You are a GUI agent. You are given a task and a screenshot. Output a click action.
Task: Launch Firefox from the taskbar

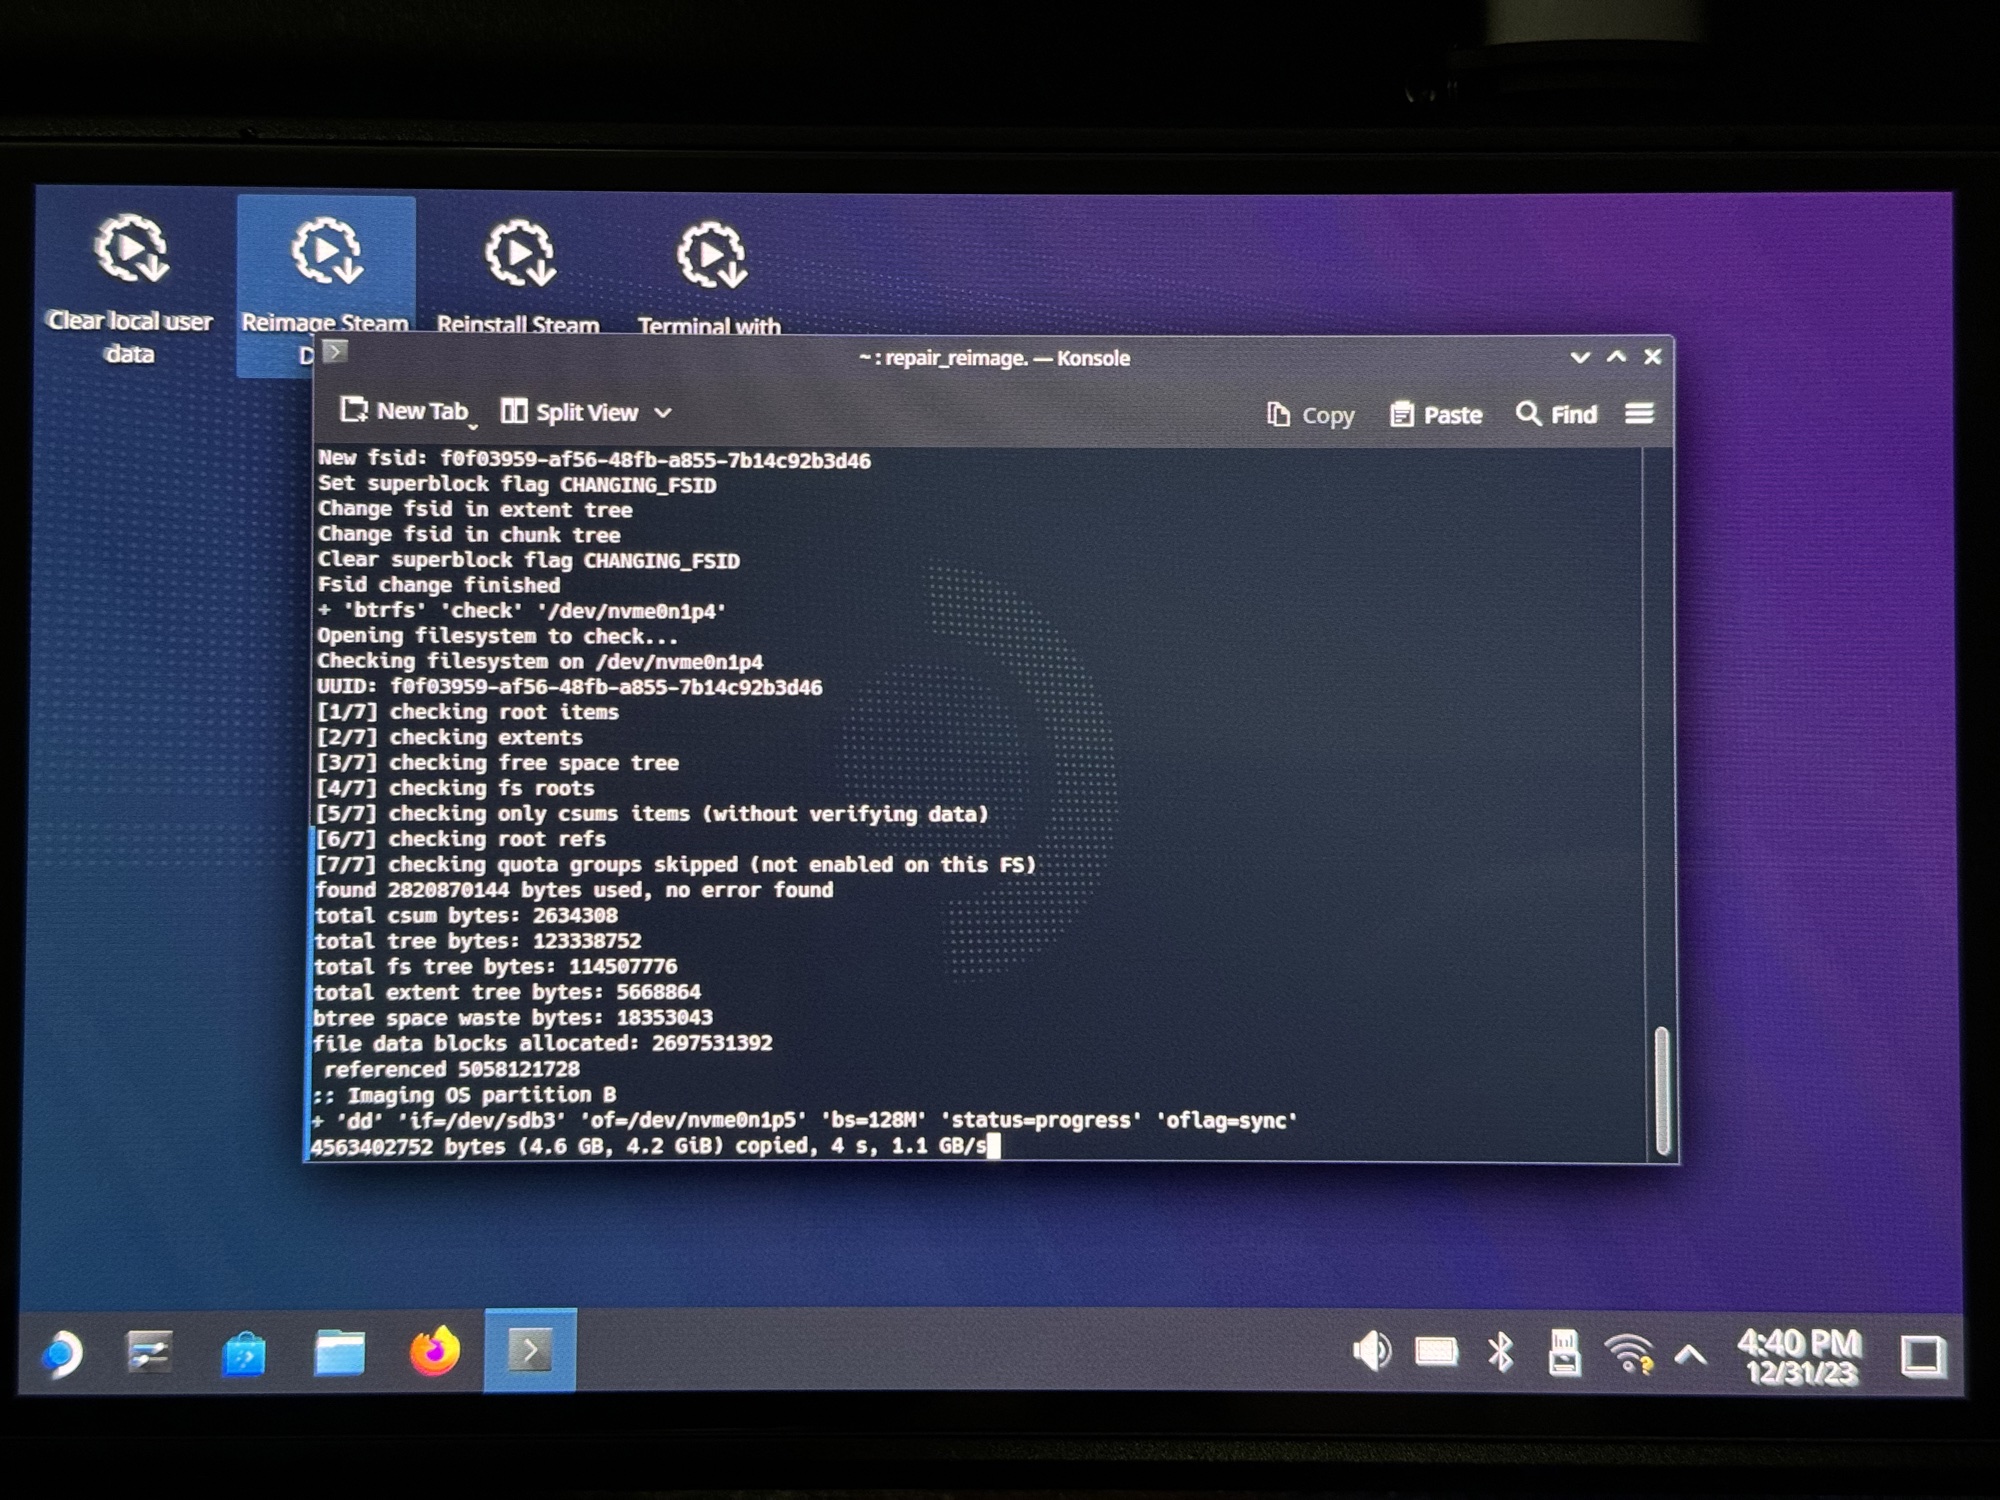(x=435, y=1352)
